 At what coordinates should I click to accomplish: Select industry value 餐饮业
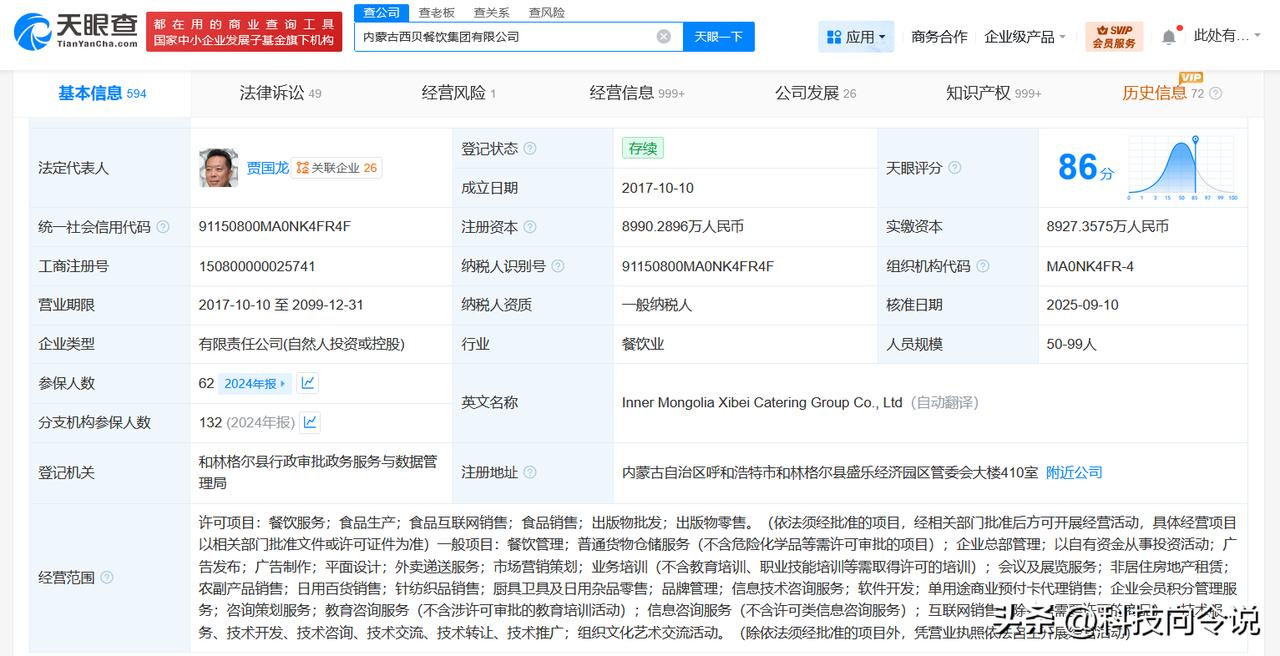click(x=643, y=344)
